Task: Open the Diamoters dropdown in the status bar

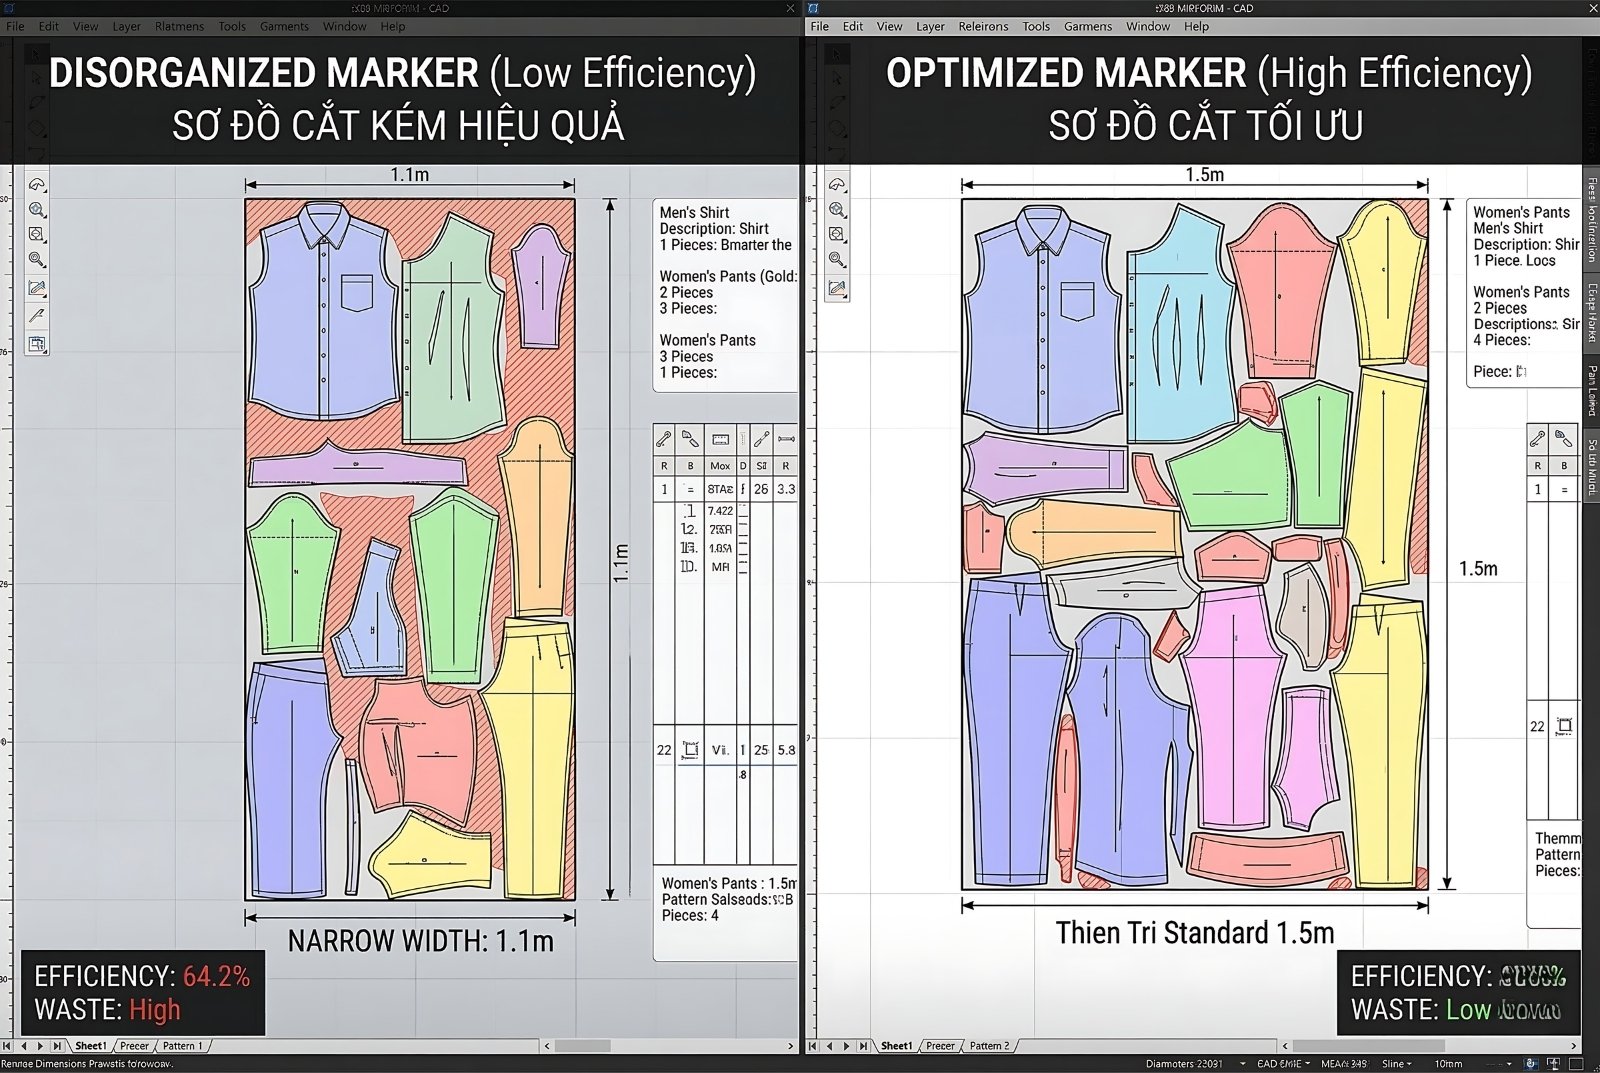Action: [1242, 1064]
